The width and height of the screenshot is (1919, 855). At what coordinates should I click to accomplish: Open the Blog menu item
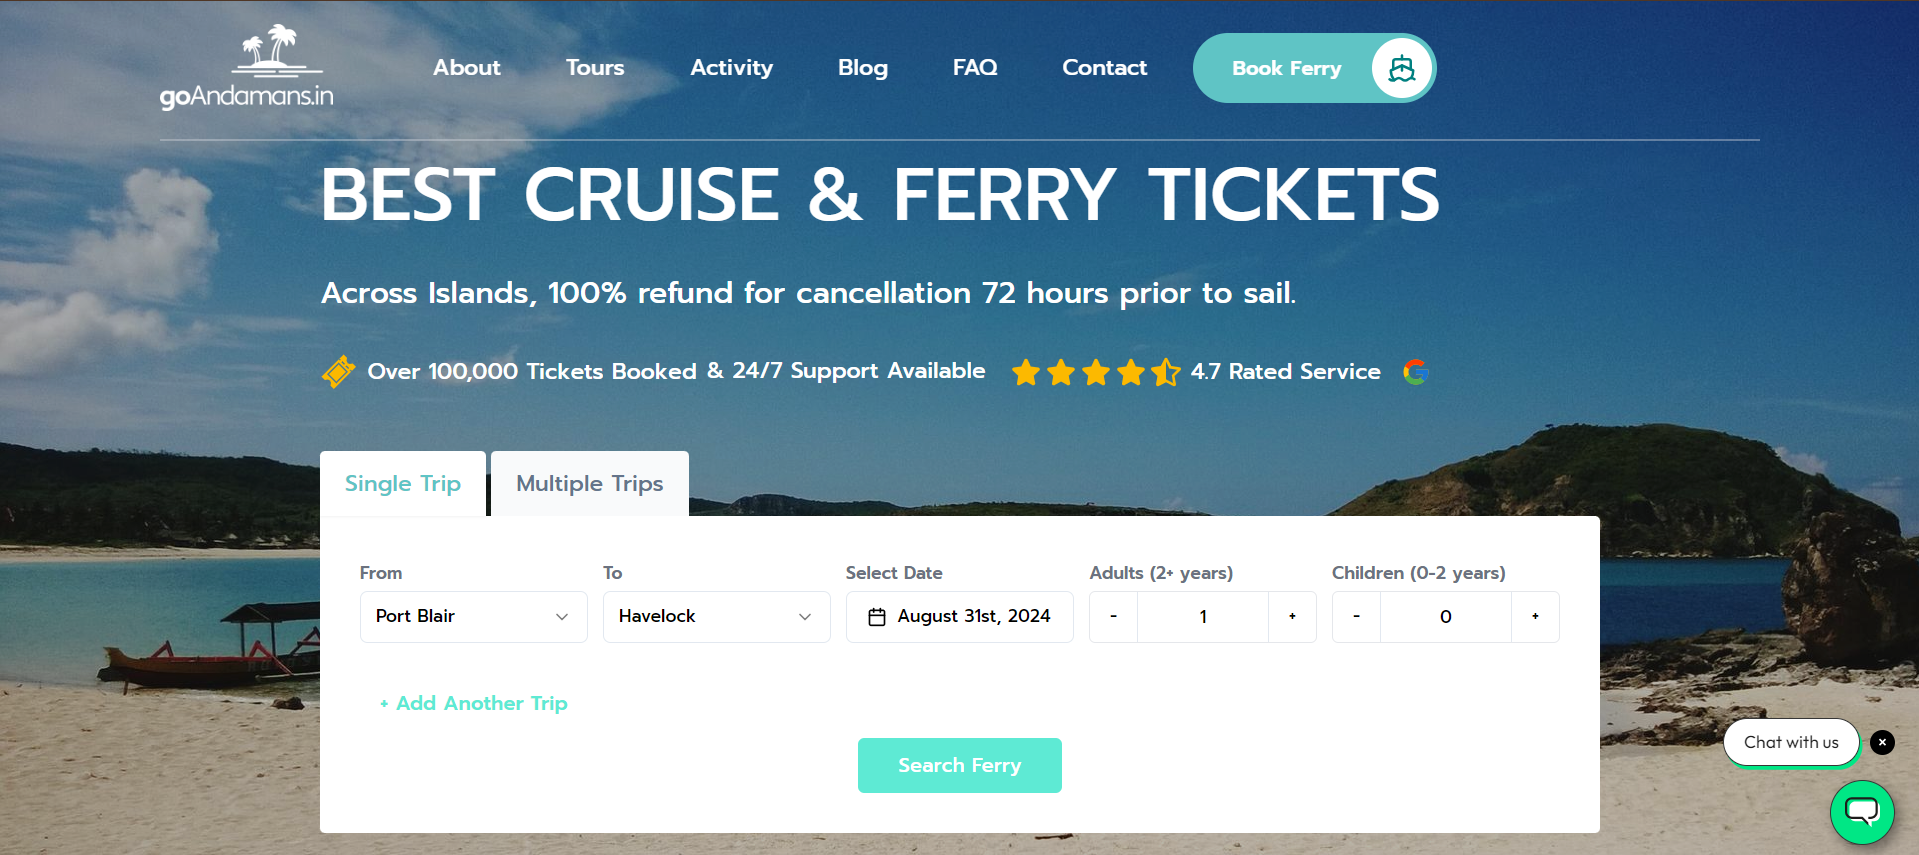[862, 68]
